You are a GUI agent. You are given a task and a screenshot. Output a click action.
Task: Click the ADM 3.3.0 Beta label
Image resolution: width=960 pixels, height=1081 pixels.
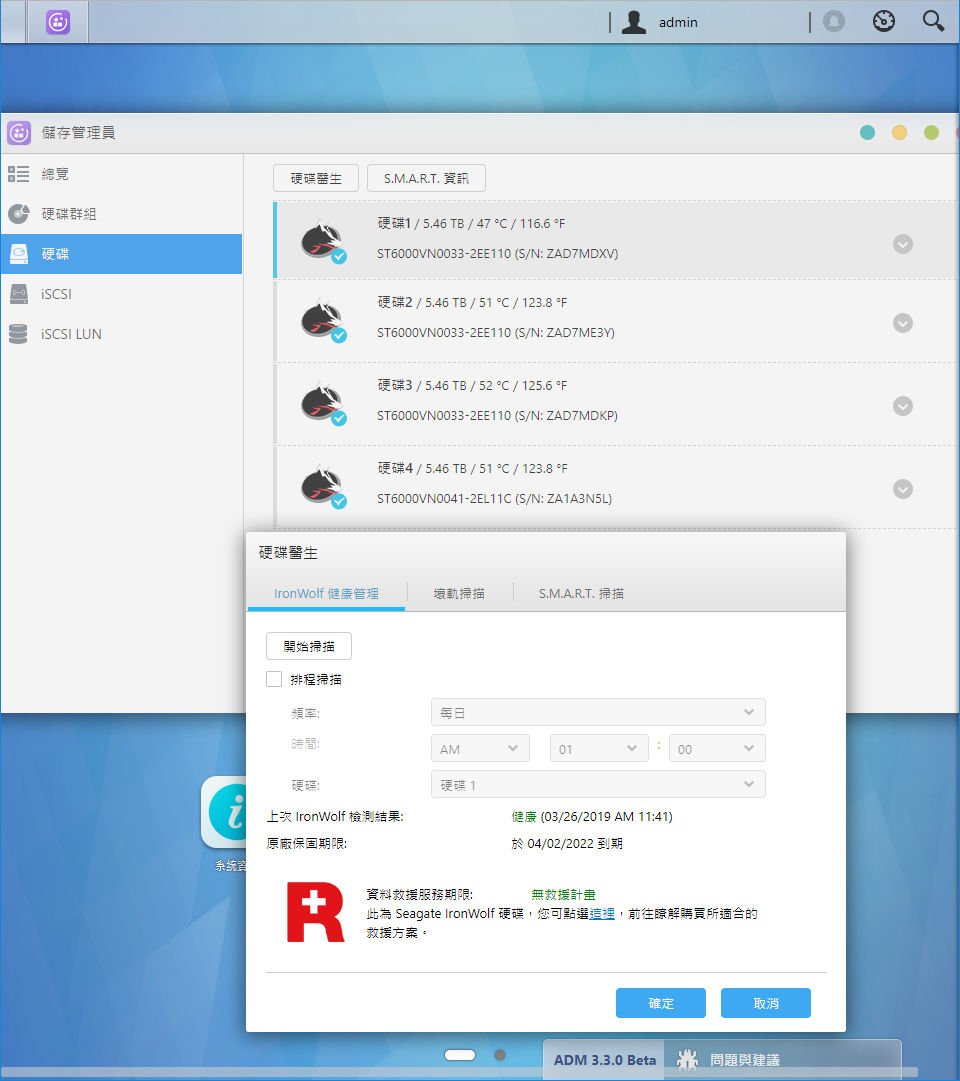(605, 1060)
